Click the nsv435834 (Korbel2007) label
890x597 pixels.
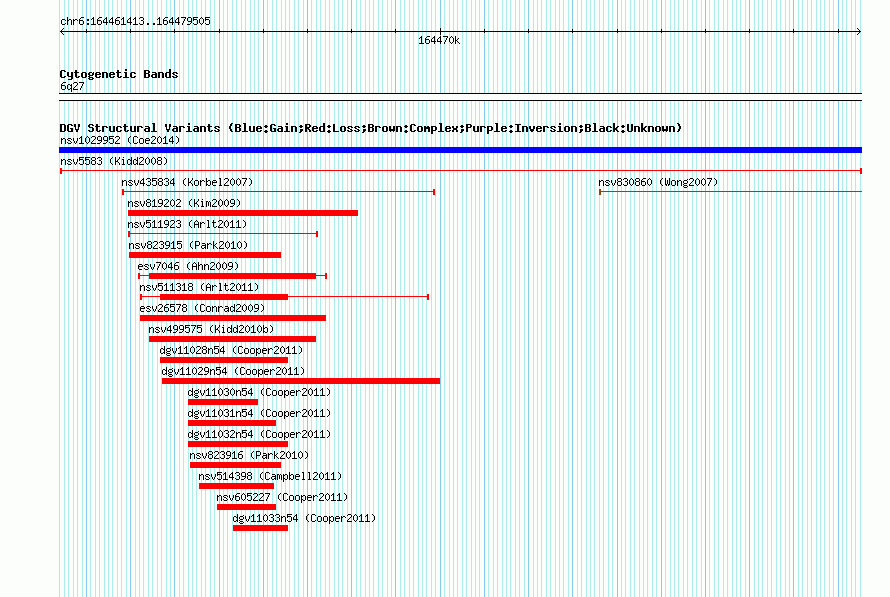[187, 182]
